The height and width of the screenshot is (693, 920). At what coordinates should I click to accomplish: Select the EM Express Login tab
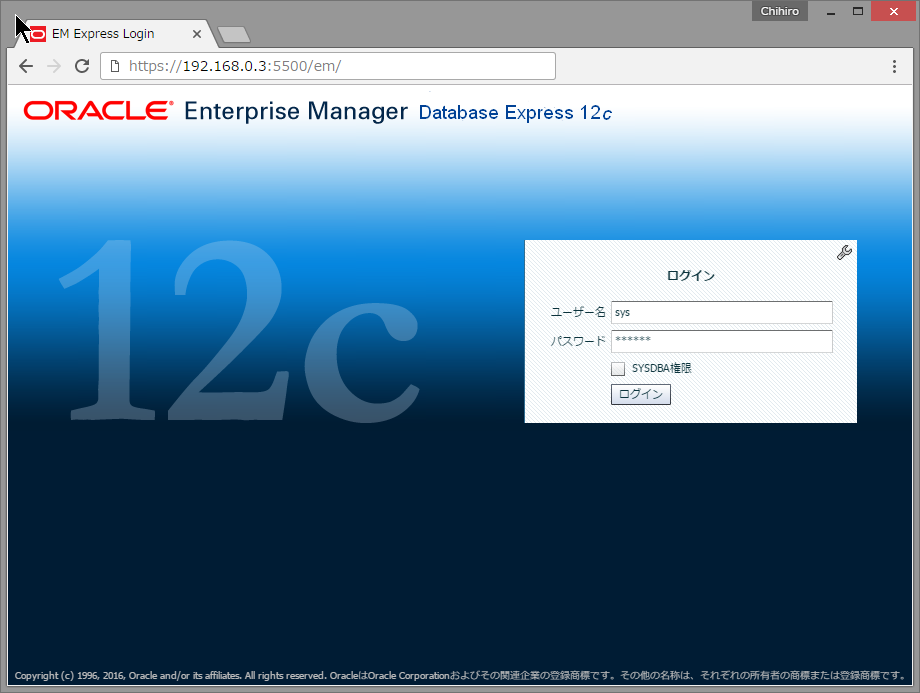coord(113,33)
